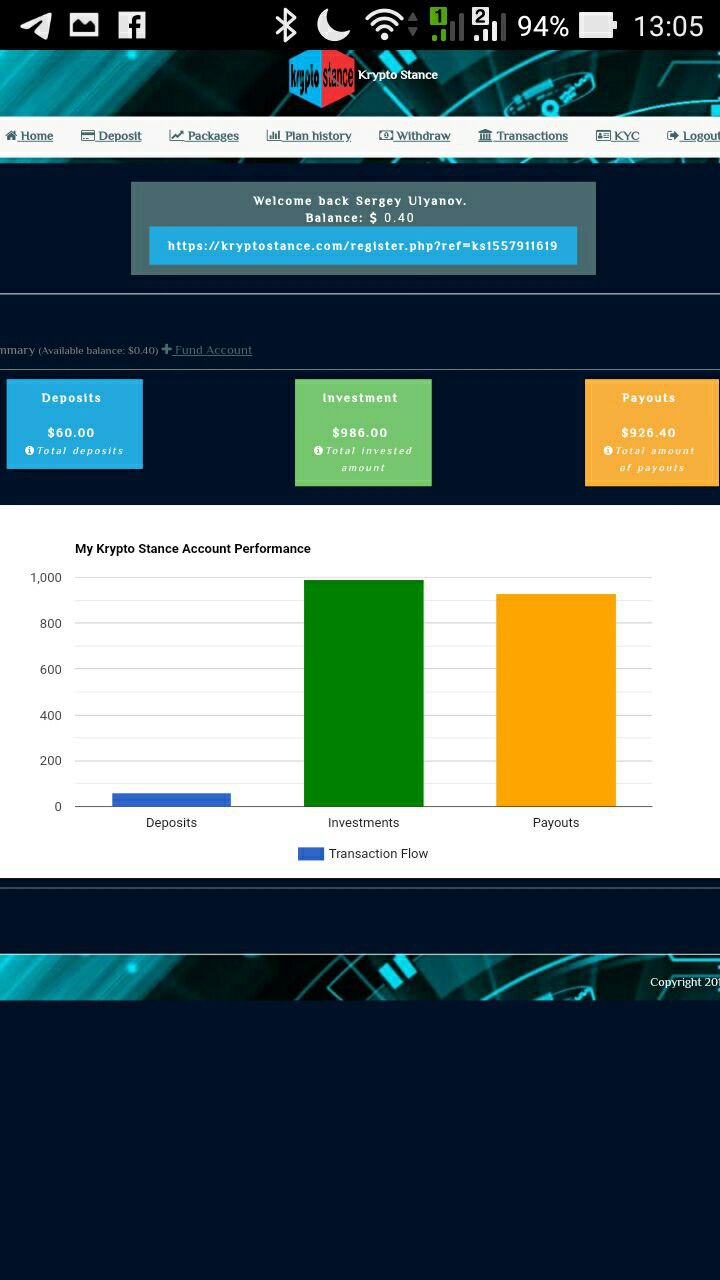The width and height of the screenshot is (720, 1280).
Task: Click the Logout link
Action: [693, 136]
